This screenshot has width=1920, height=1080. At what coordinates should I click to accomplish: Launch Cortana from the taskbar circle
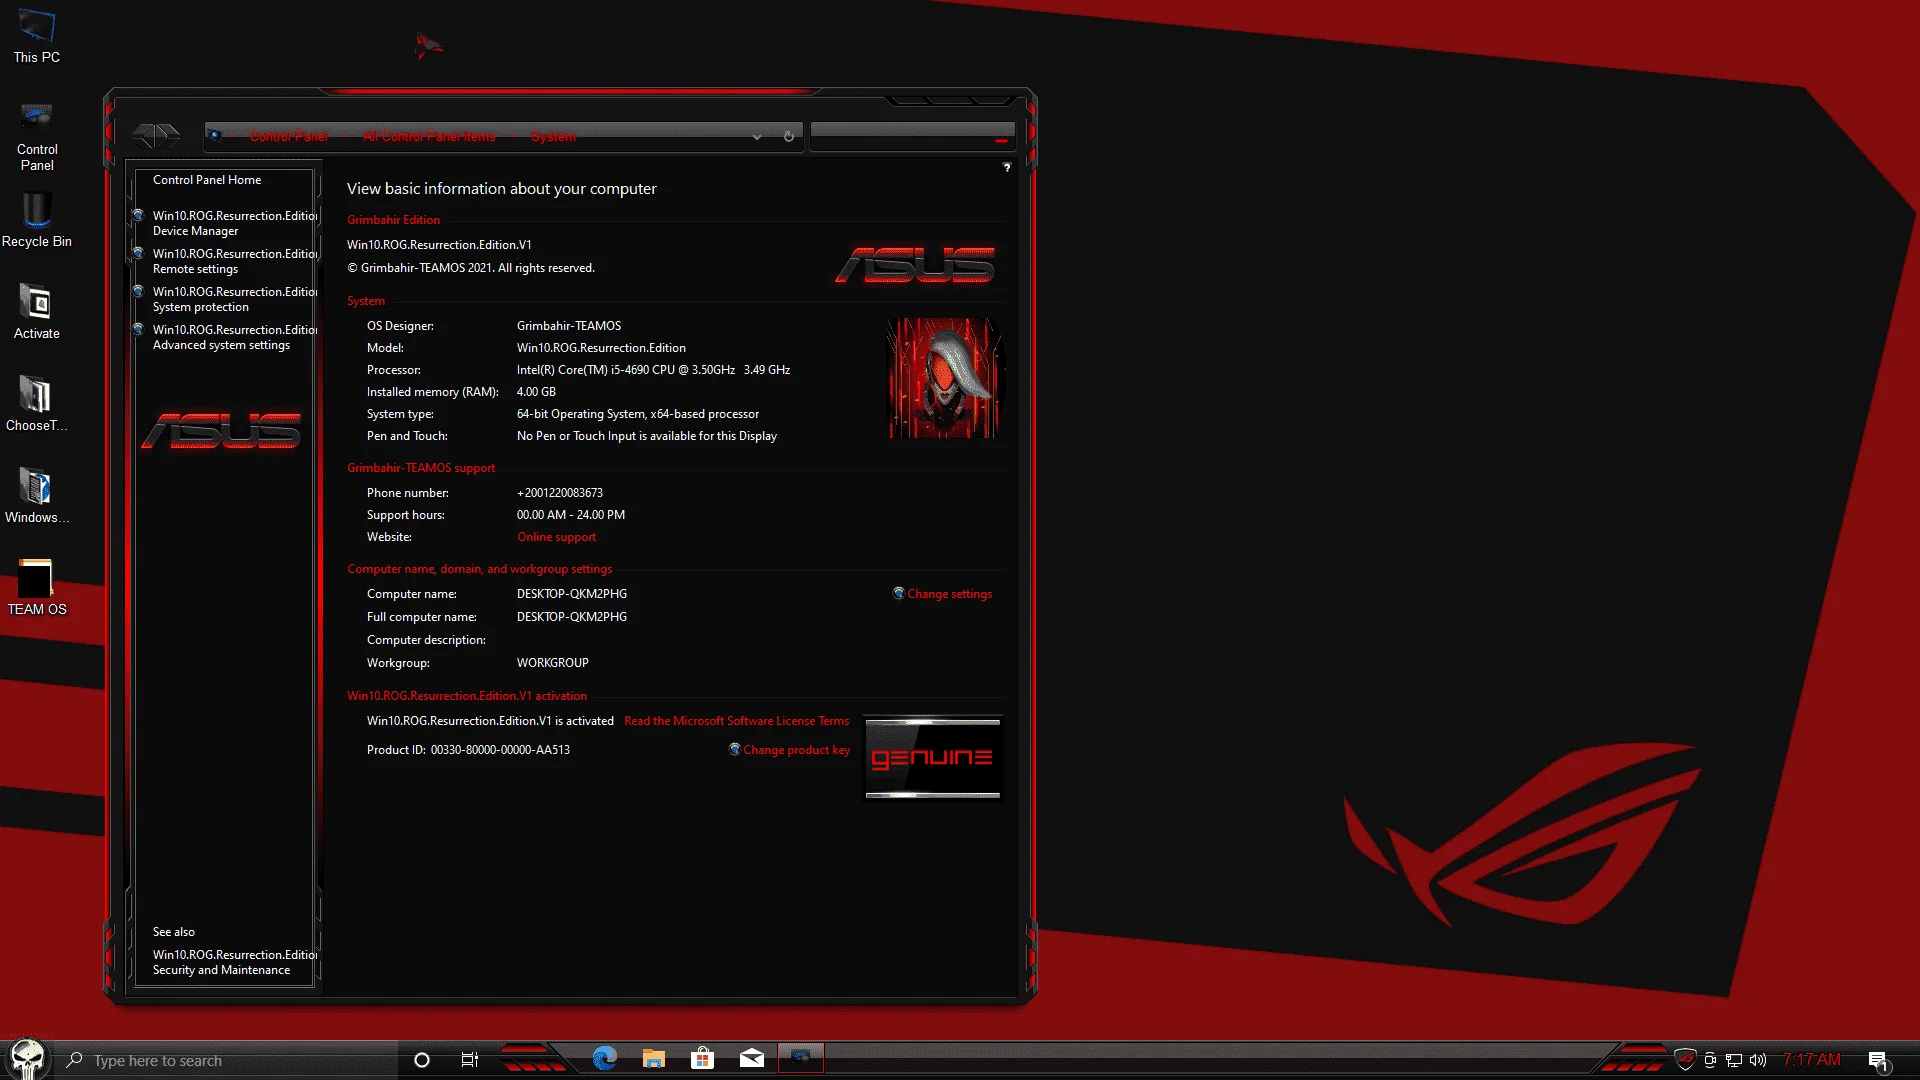pos(422,1060)
